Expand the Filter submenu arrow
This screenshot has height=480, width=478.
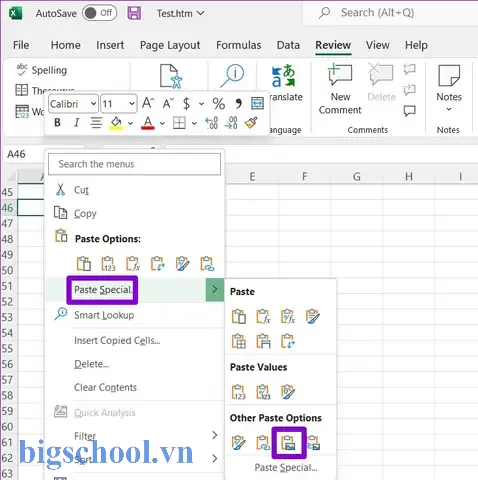(x=215, y=435)
